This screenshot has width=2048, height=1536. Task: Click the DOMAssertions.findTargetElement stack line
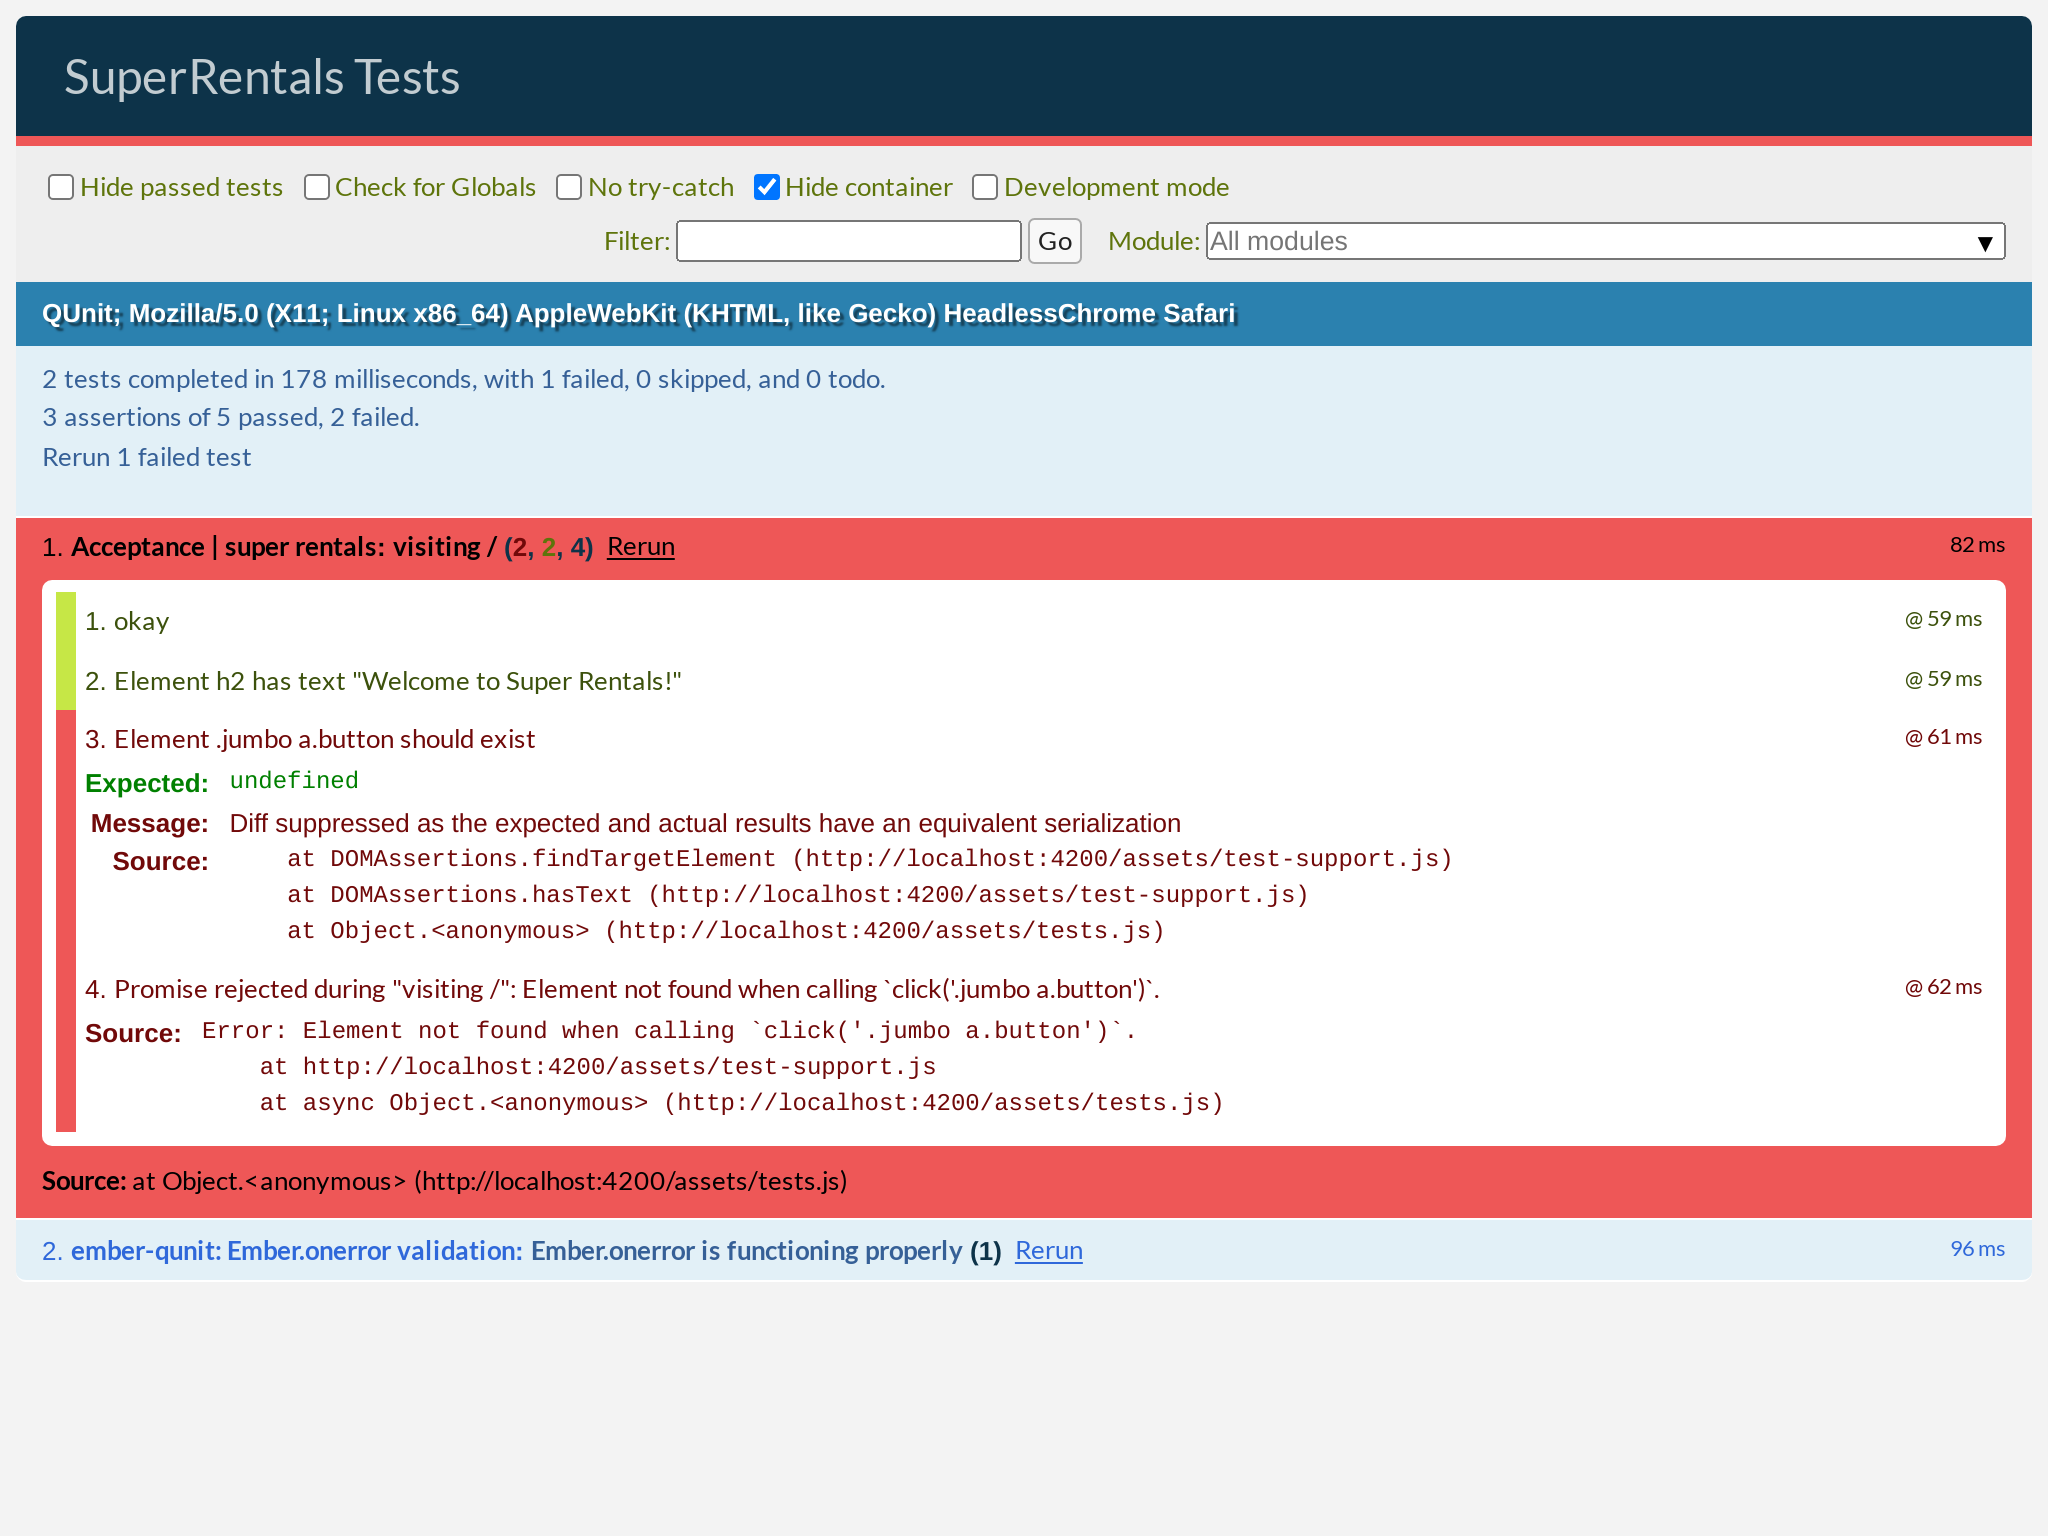point(870,859)
